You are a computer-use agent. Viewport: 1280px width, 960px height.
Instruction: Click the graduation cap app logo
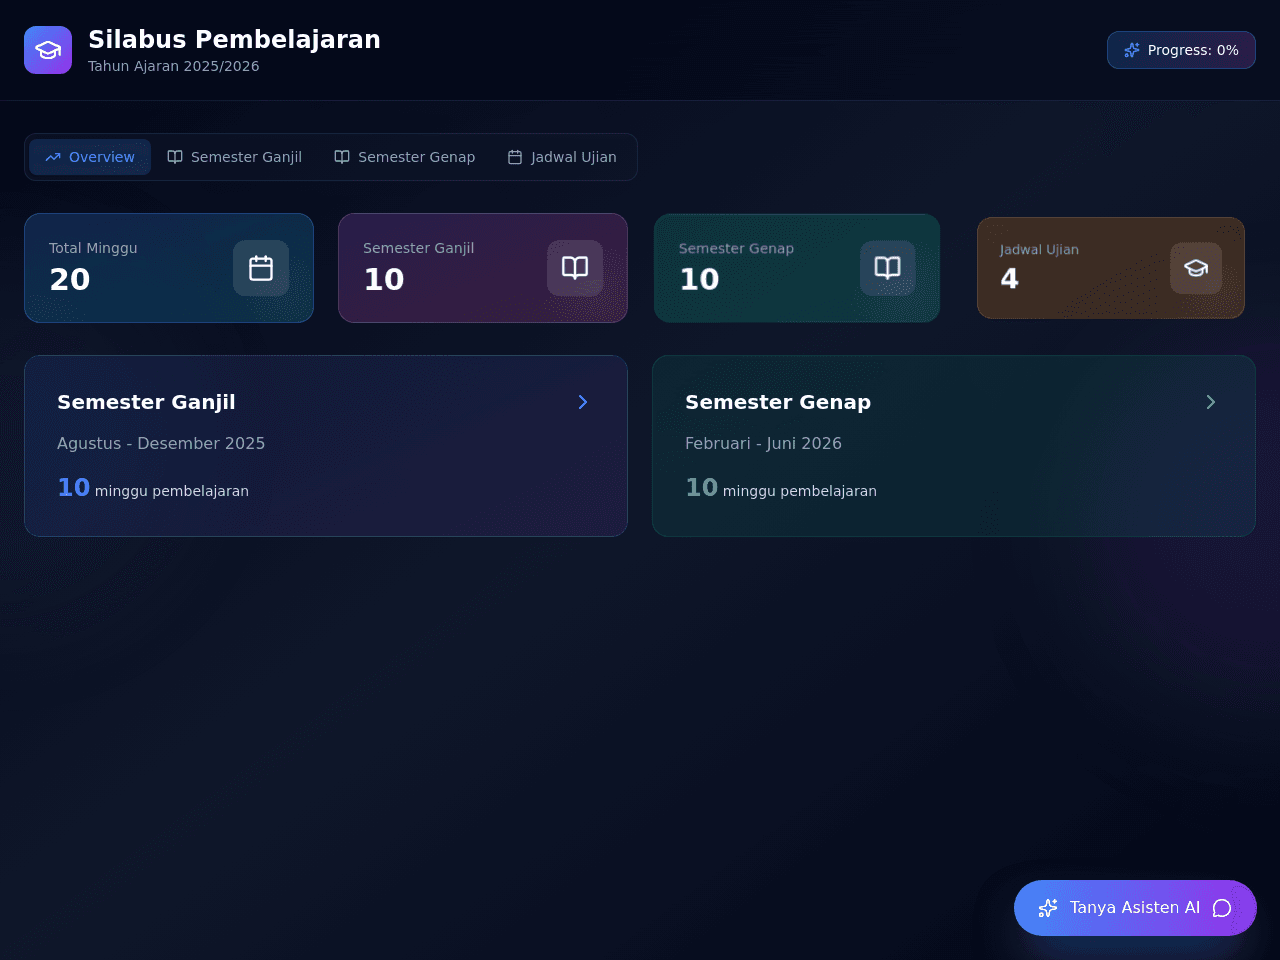[48, 50]
